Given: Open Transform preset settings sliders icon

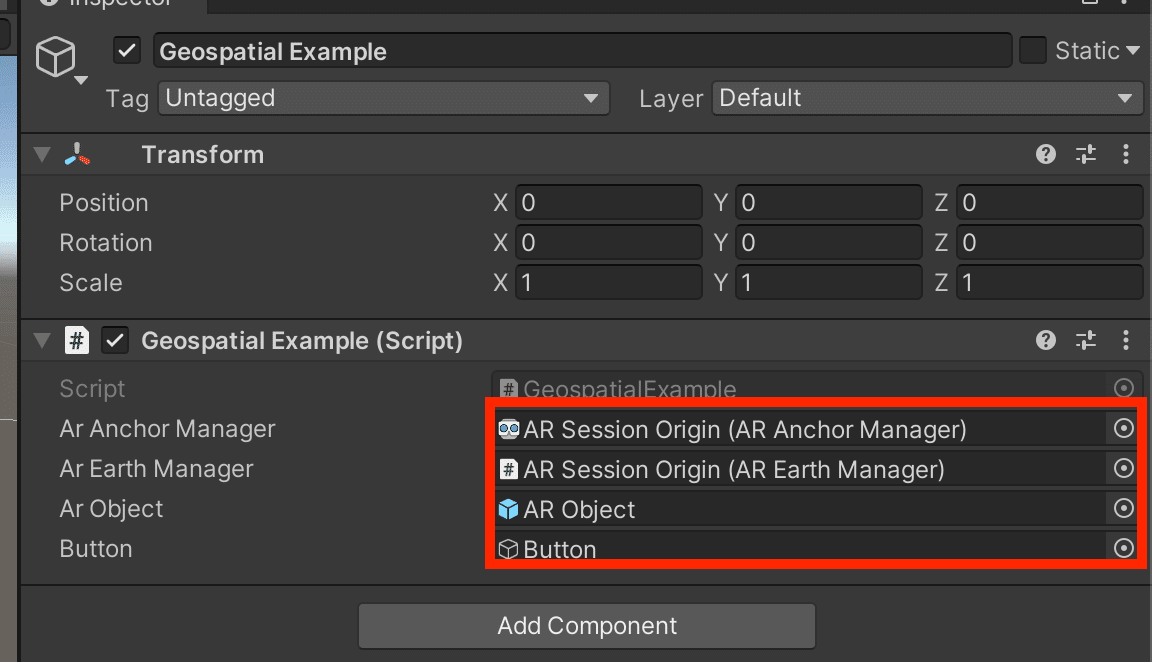Looking at the screenshot, I should [1086, 154].
